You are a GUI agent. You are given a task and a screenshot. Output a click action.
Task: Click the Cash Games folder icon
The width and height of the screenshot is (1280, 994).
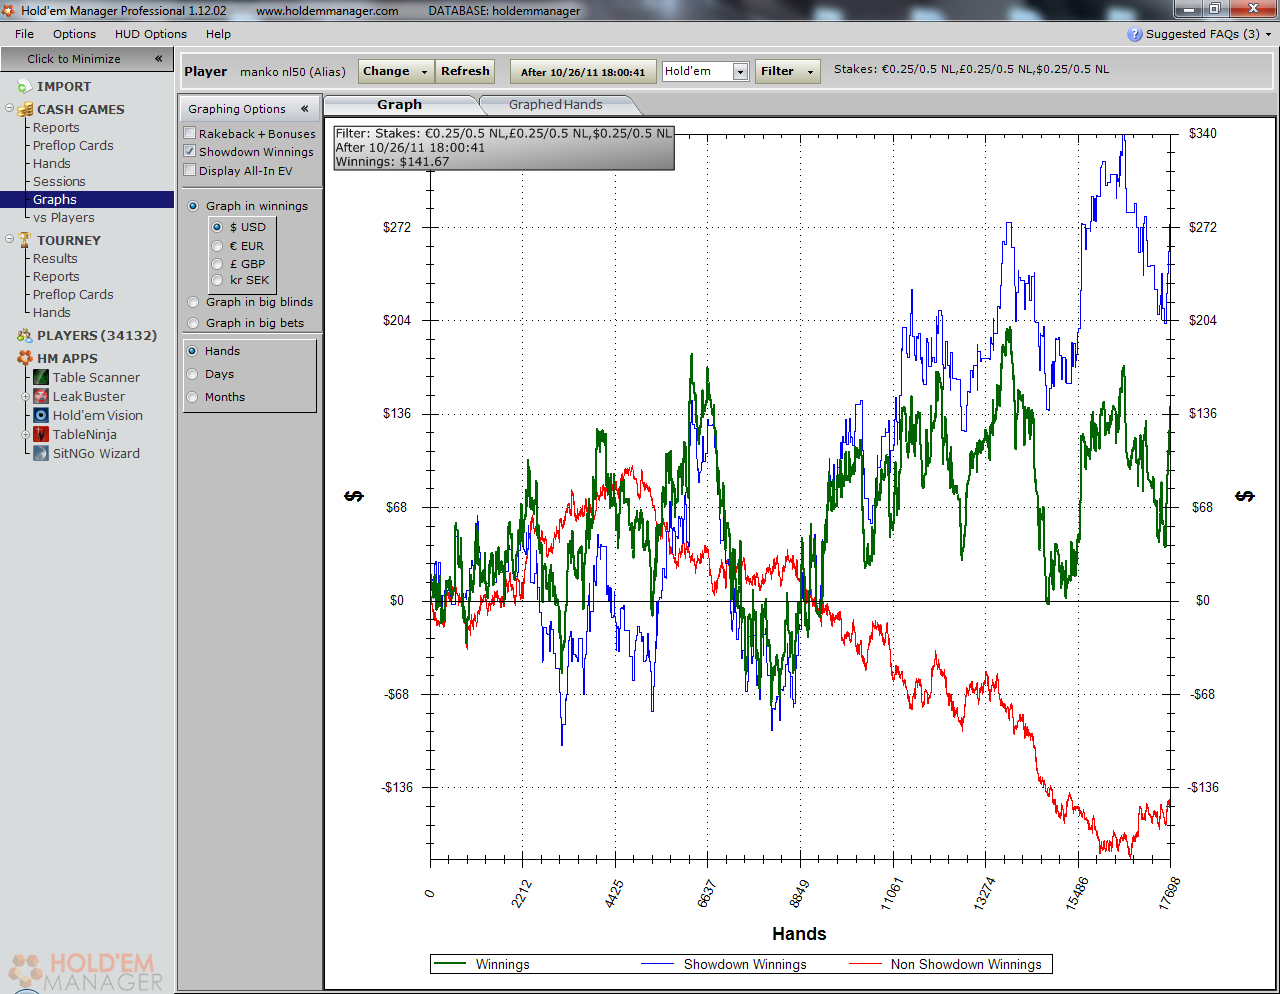[26, 109]
